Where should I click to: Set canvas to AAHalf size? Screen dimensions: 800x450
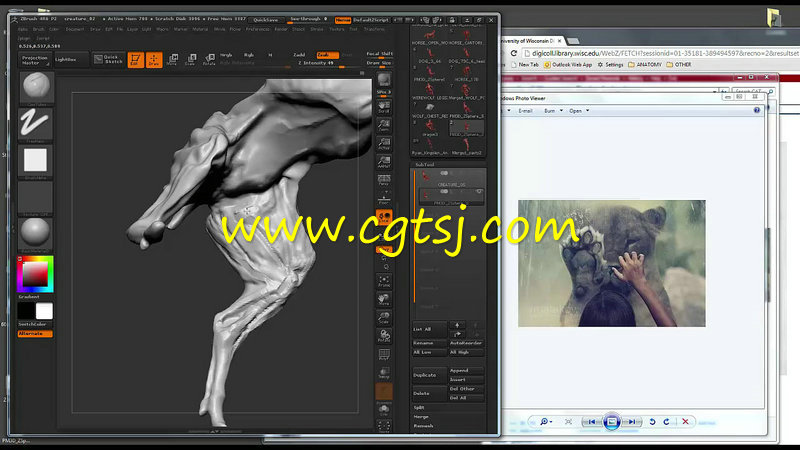(384, 162)
